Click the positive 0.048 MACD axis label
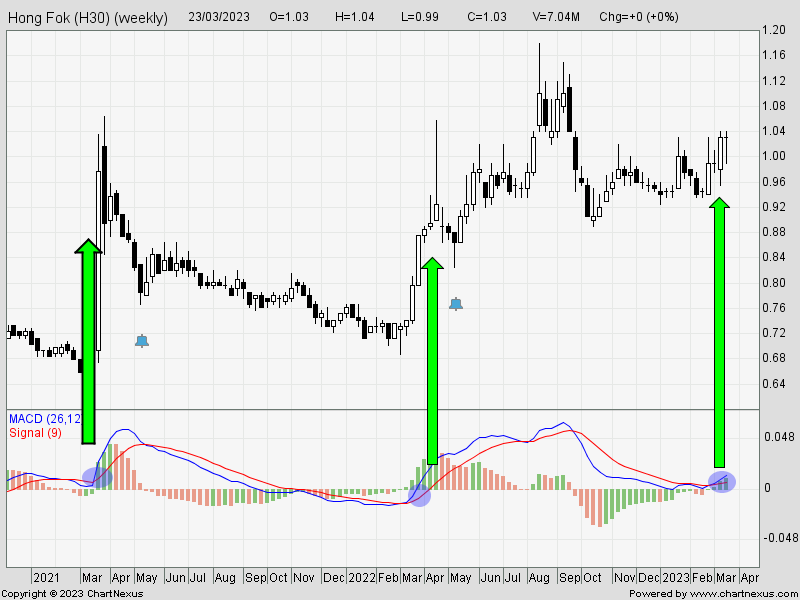800x600 pixels. pos(779,437)
